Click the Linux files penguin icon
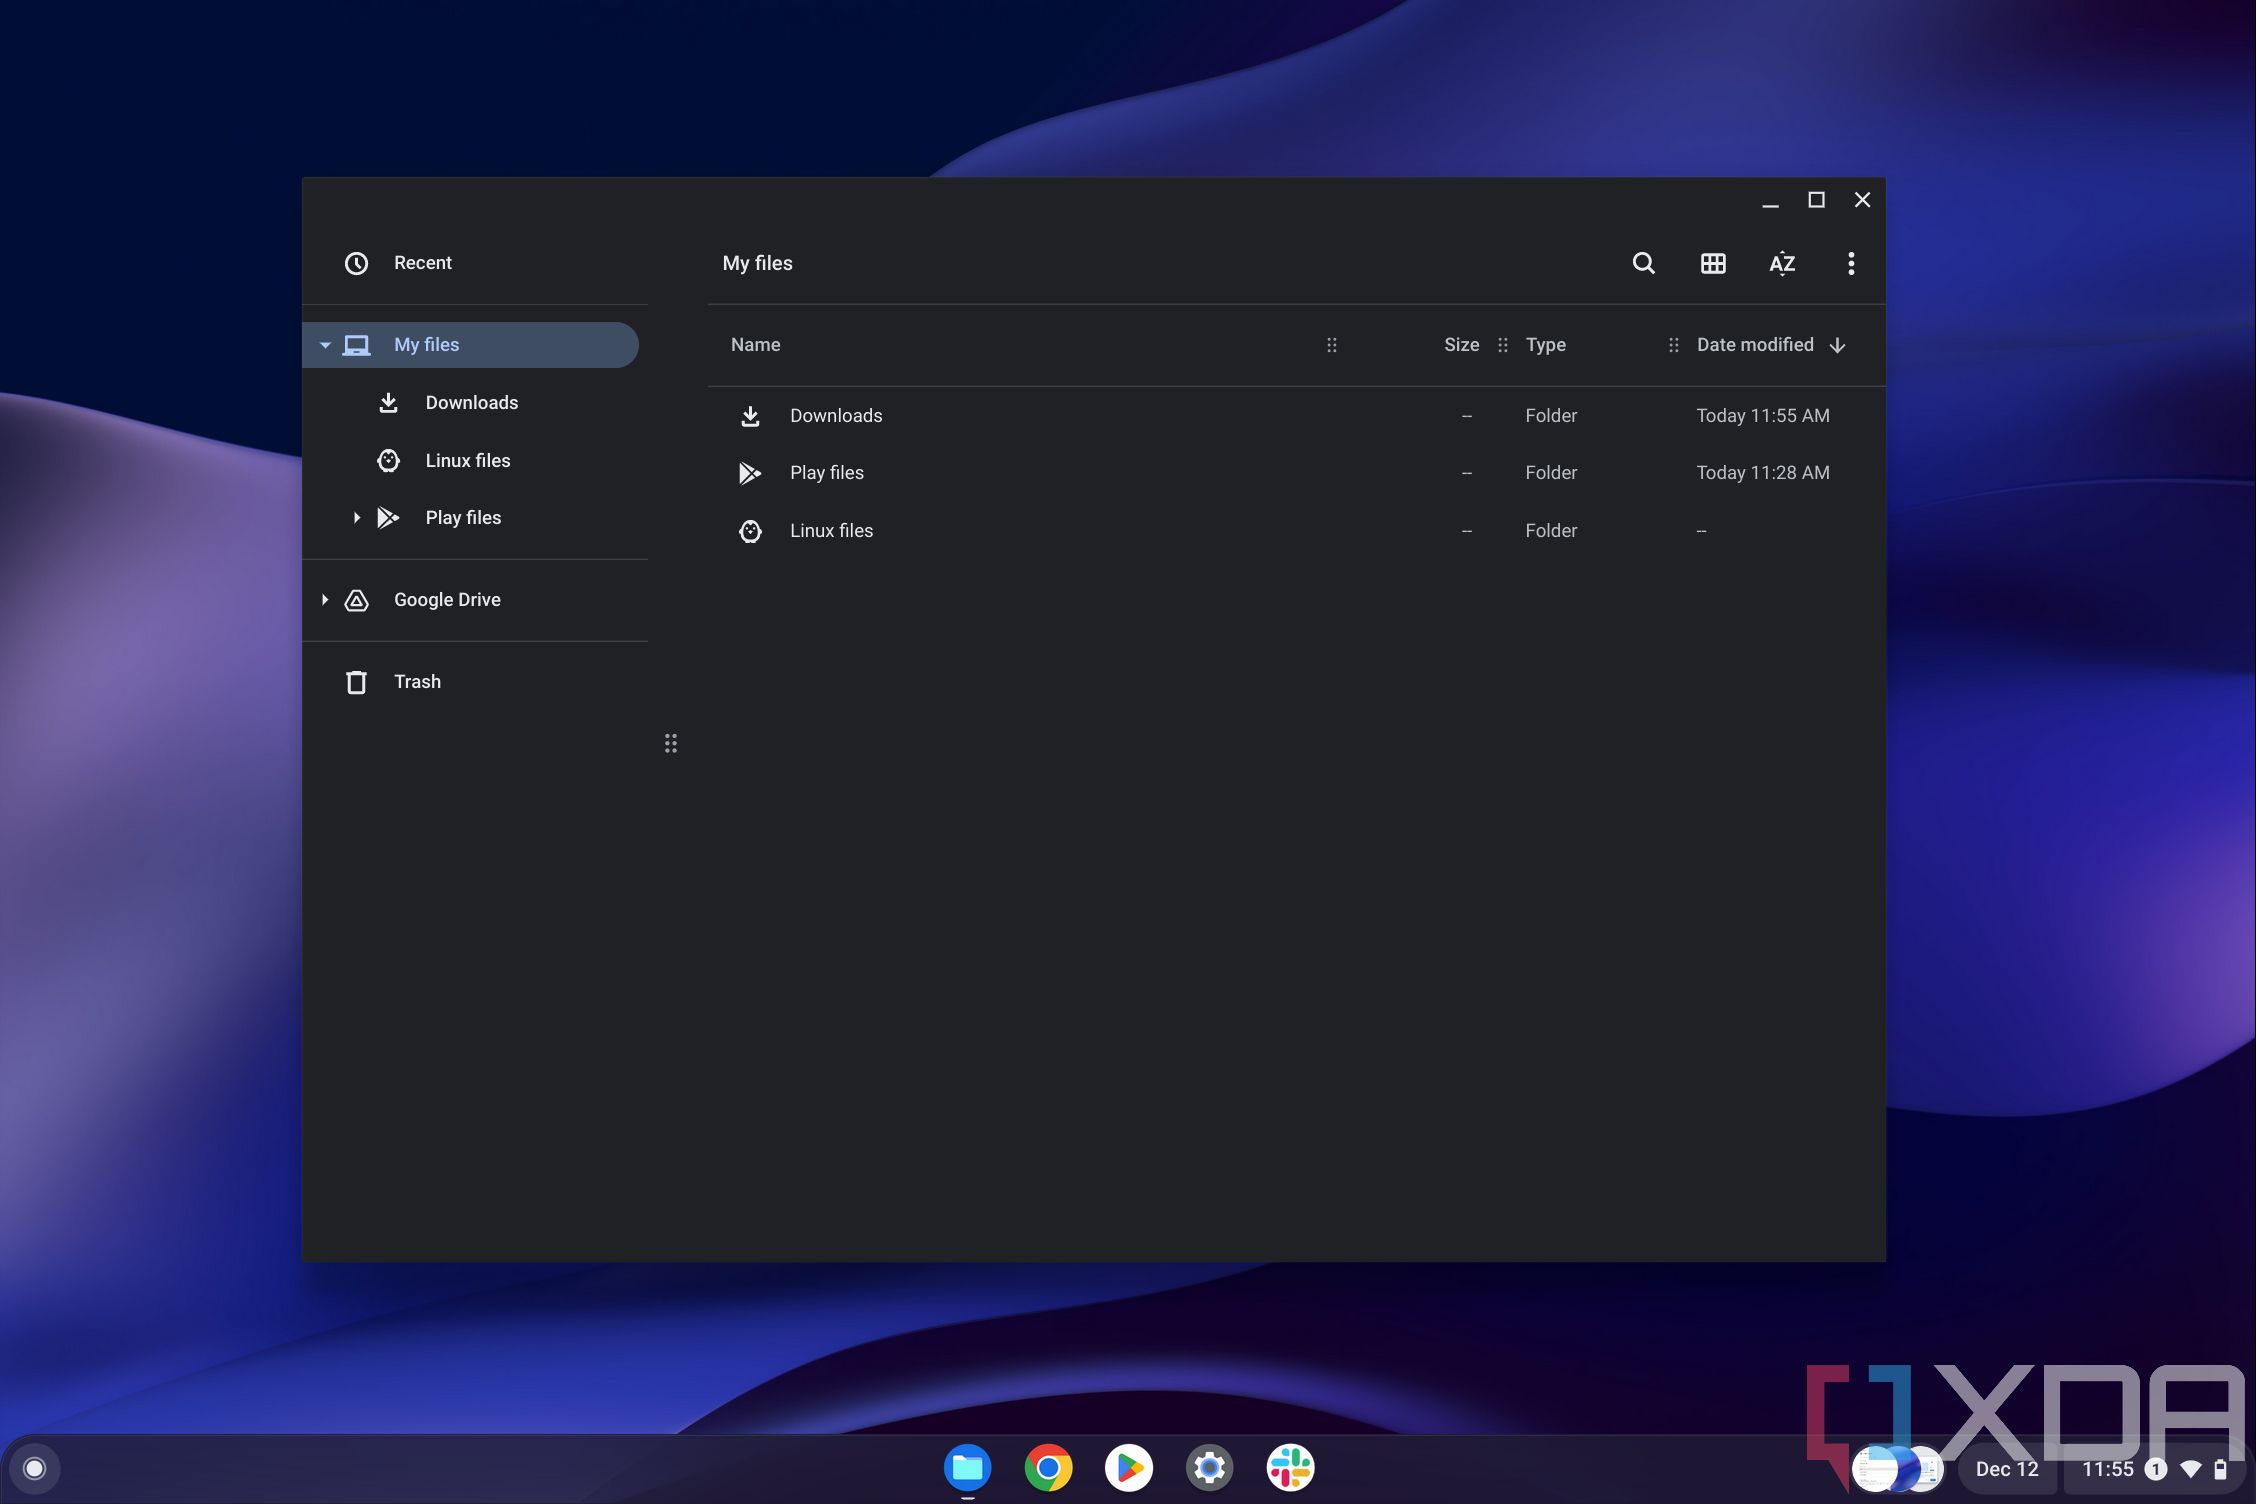This screenshot has width=2256, height=1504. [388, 460]
